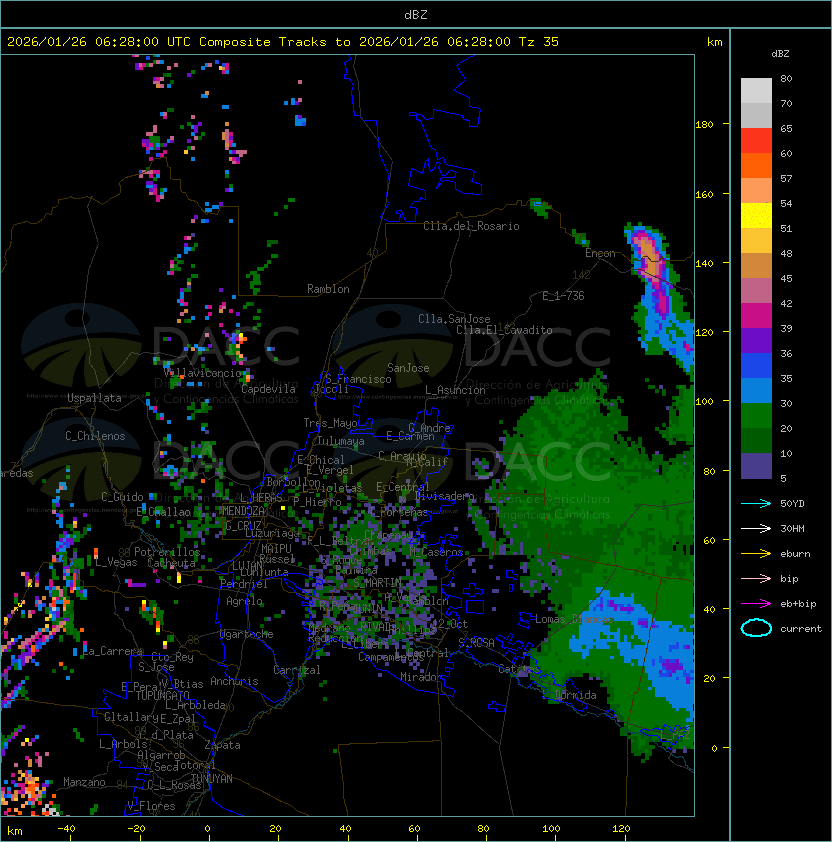This screenshot has width=832, height=842.
Task: Click the white 30HM track arrow
Action: (756, 528)
